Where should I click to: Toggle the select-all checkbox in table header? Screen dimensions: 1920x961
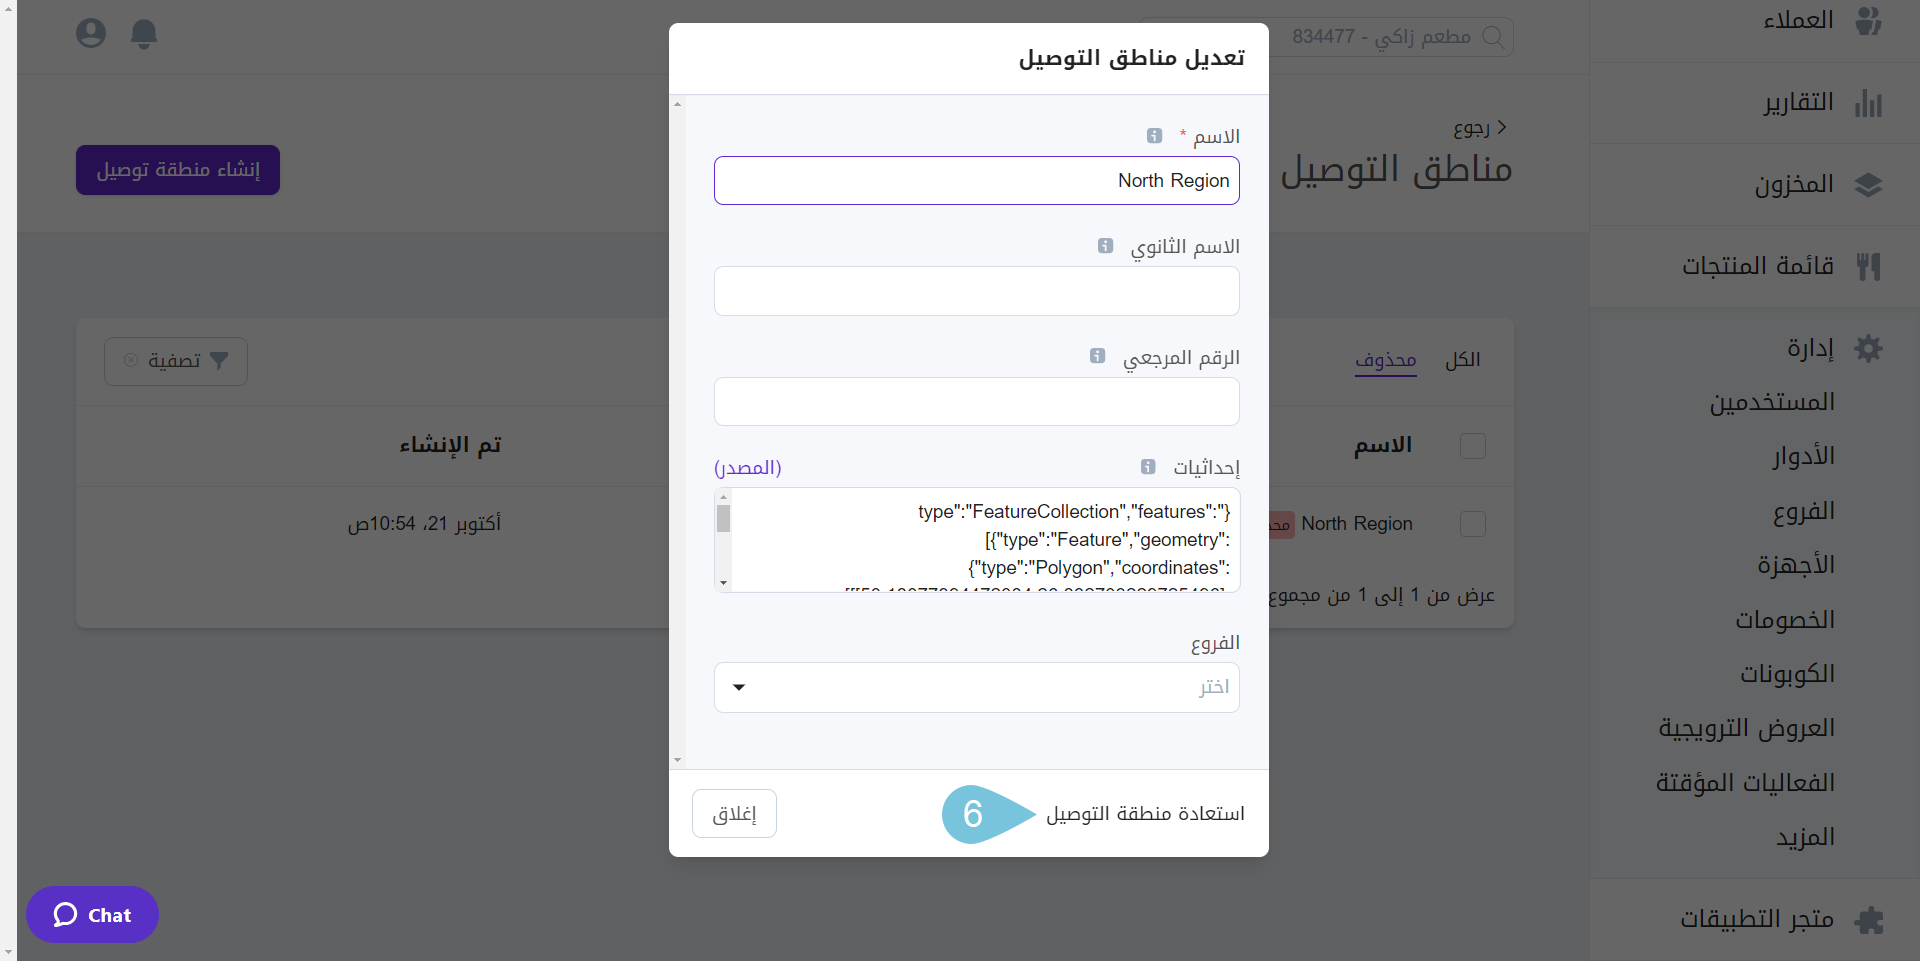pos(1472,446)
